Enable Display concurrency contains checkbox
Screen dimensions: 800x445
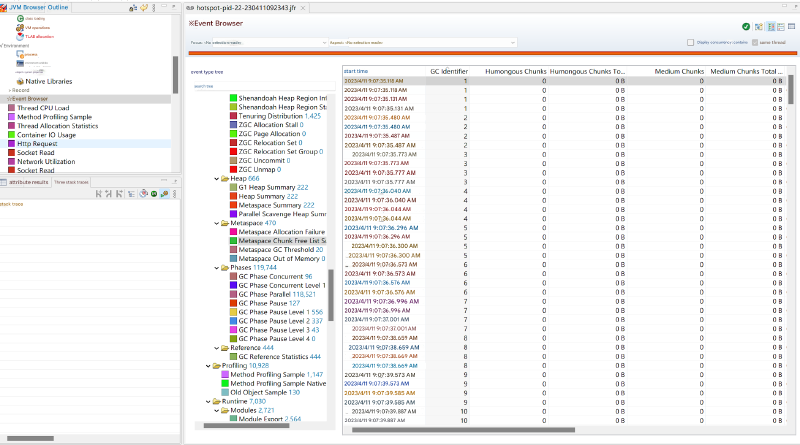690,43
